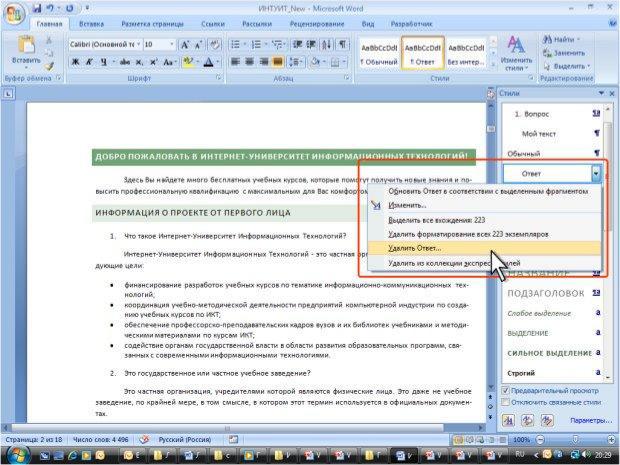
Task: Click the Grow Font icon
Action: click(185, 45)
